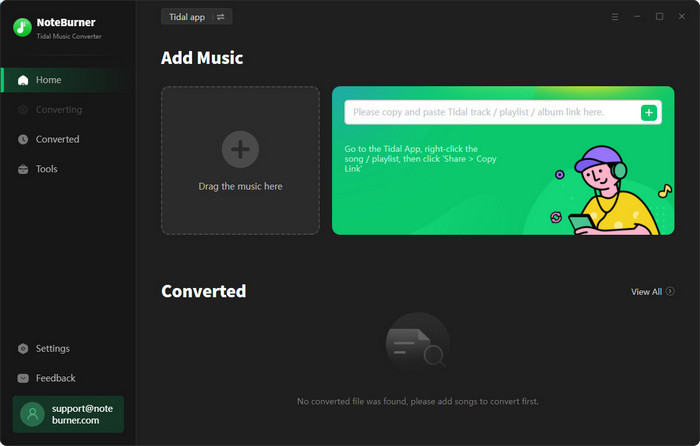This screenshot has width=700, height=446.
Task: Click the 'Converted' section heading
Action: (x=204, y=291)
